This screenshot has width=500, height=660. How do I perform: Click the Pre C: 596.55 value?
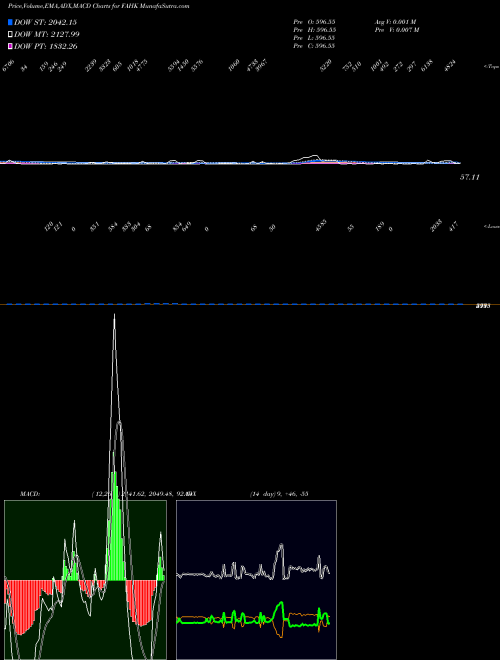[x=314, y=45]
